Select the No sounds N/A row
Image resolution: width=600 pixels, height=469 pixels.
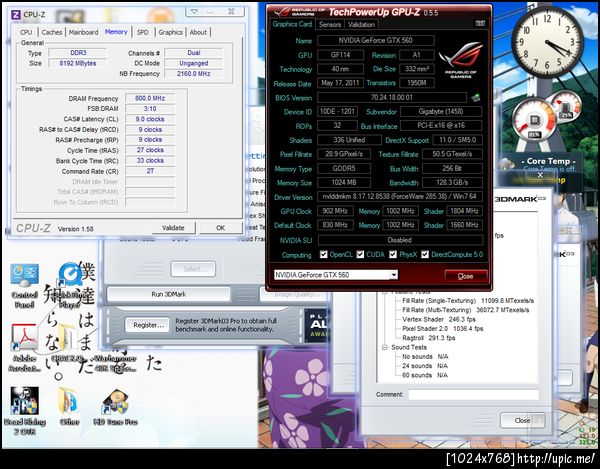tap(425, 357)
